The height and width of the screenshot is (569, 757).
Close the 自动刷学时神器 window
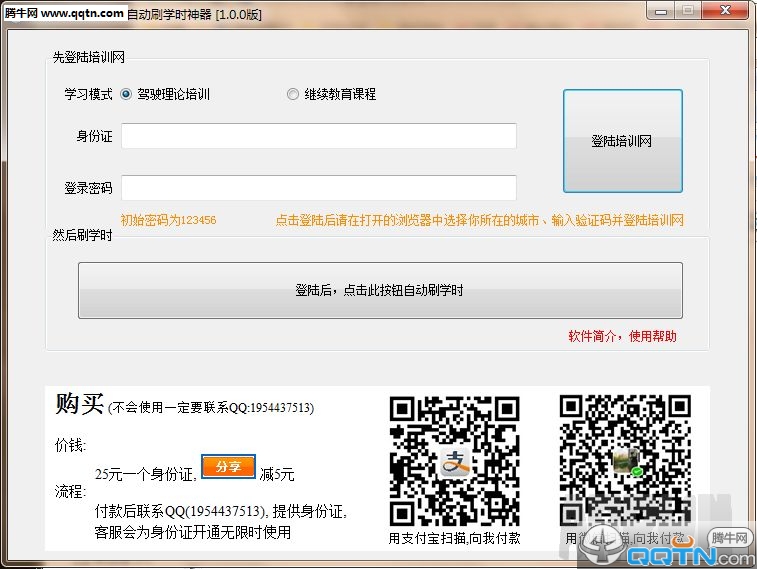pyautogui.click(x=725, y=11)
